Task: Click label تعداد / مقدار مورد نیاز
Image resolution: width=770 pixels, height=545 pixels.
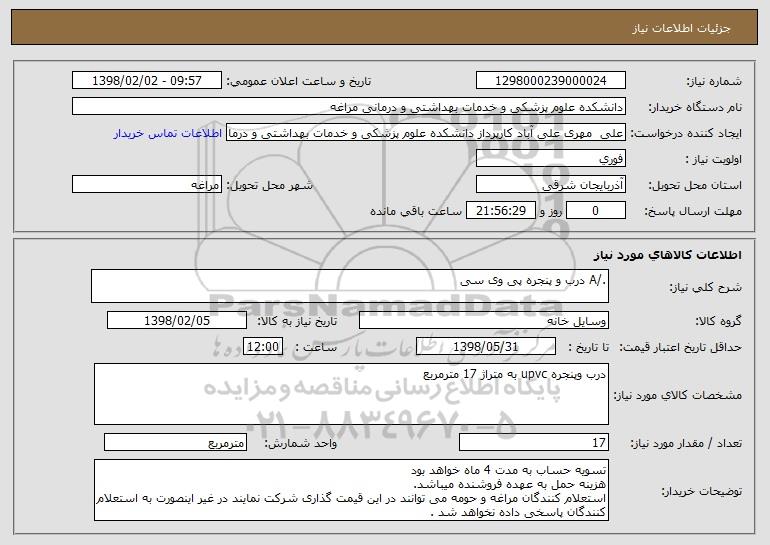Action: (x=686, y=443)
